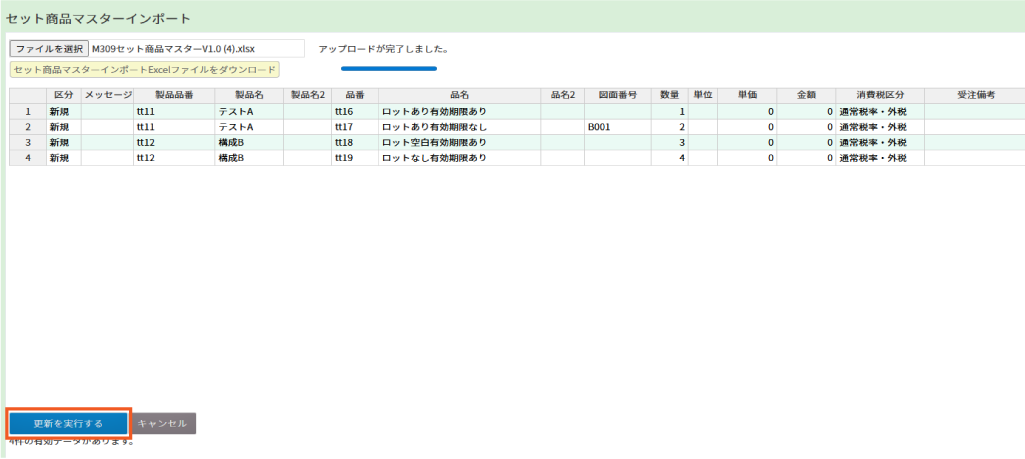Click the ロット空白有効期限あり cell
The height and width of the screenshot is (459, 1025).
point(459,143)
